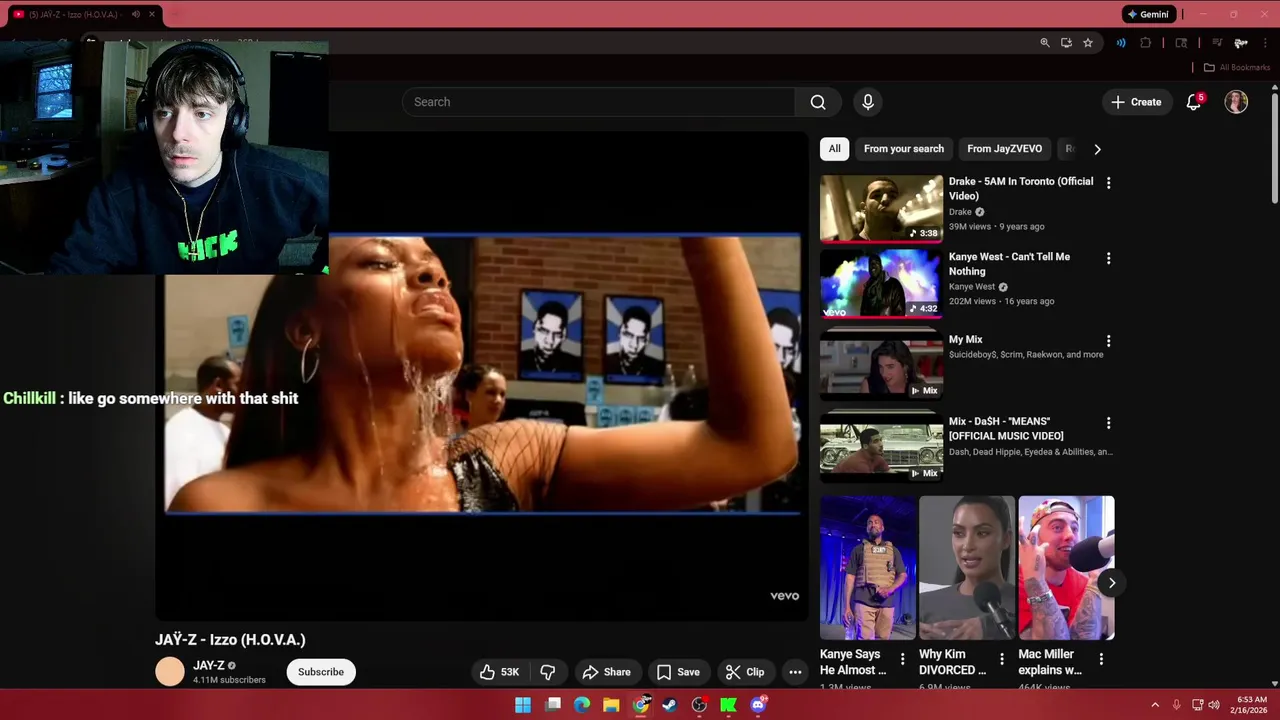Open Chrome profile icon in toolbar

pos(1240,43)
